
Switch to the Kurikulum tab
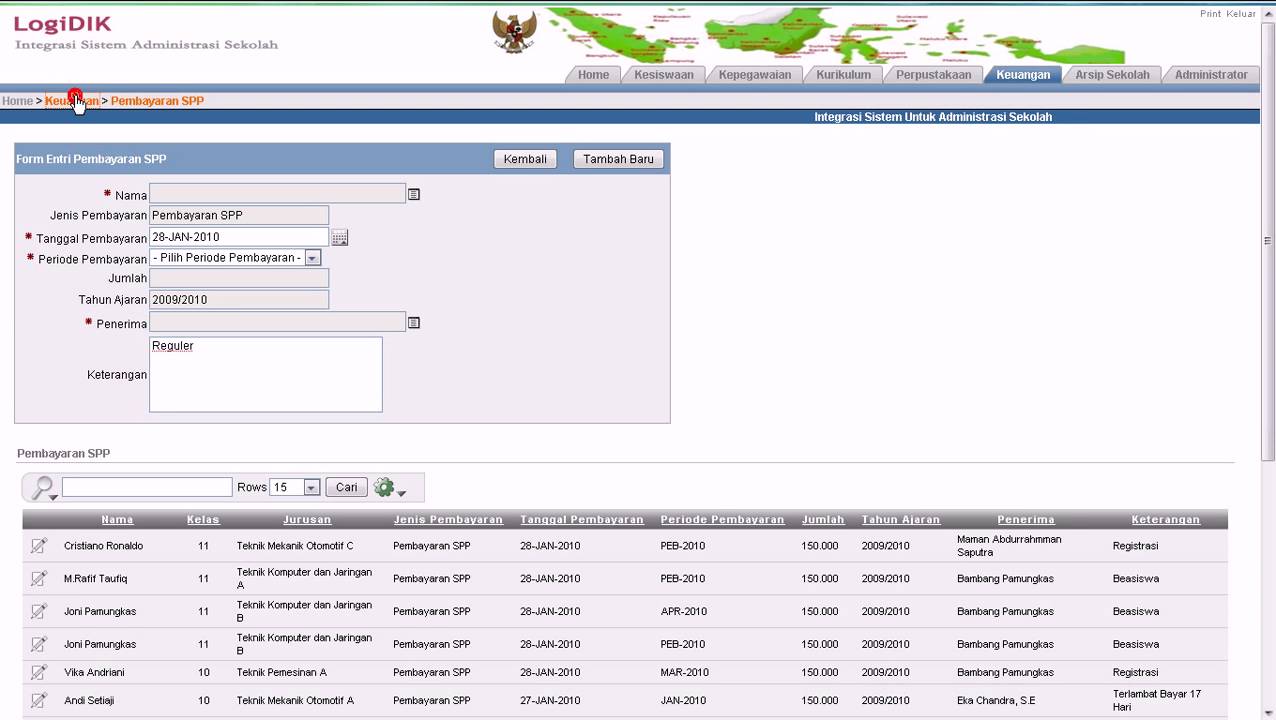pyautogui.click(x=843, y=75)
